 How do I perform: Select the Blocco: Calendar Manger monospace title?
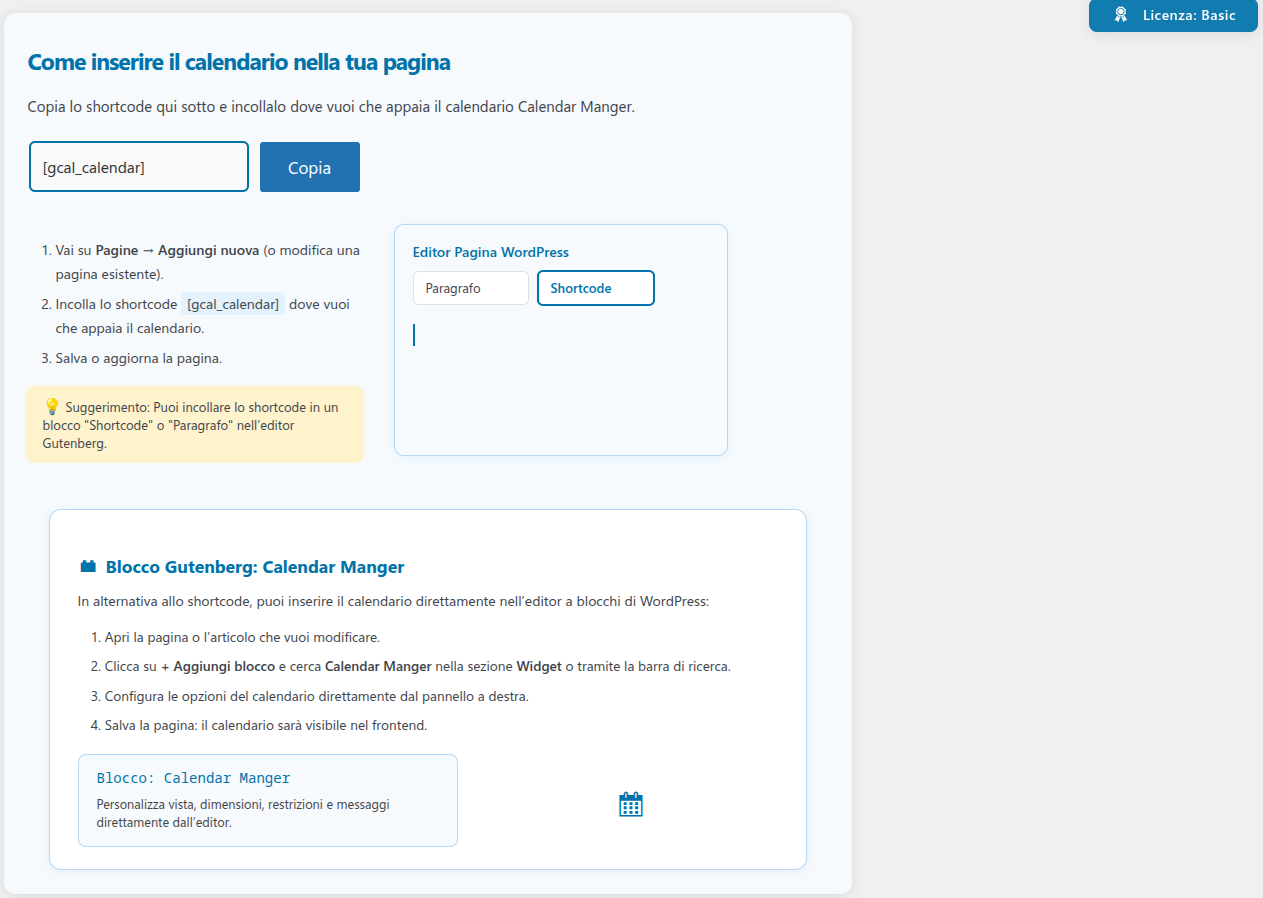[193, 778]
